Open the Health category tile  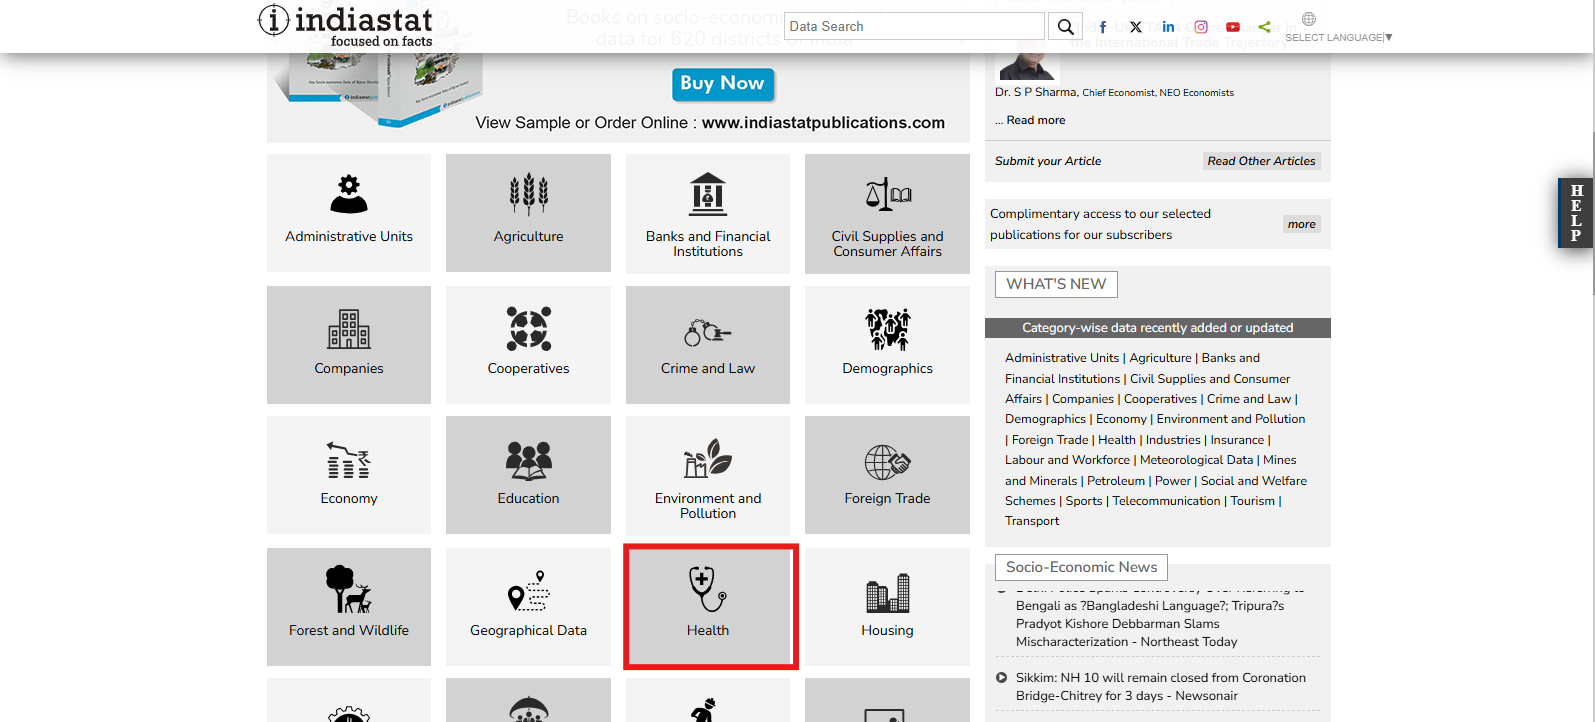pos(708,606)
